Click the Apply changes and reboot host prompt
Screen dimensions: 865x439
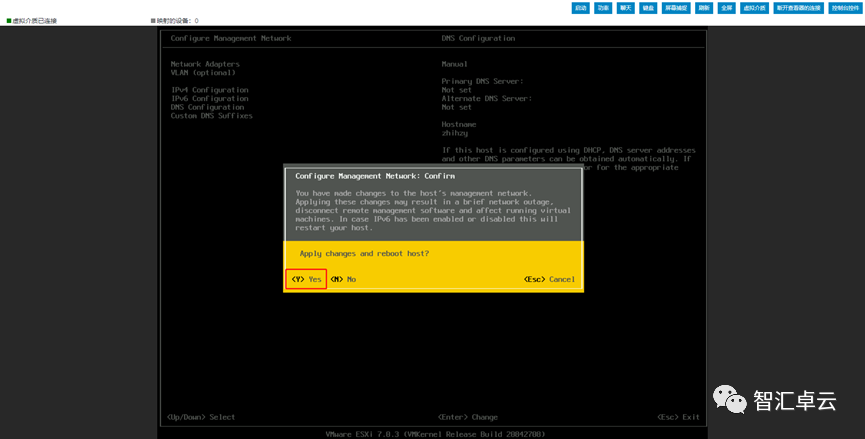click(x=364, y=254)
